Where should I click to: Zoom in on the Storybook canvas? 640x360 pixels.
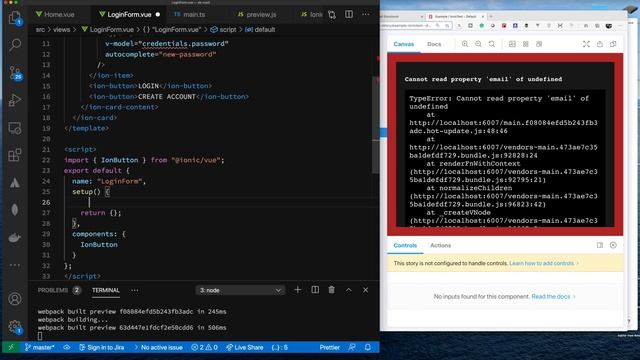click(x=465, y=44)
